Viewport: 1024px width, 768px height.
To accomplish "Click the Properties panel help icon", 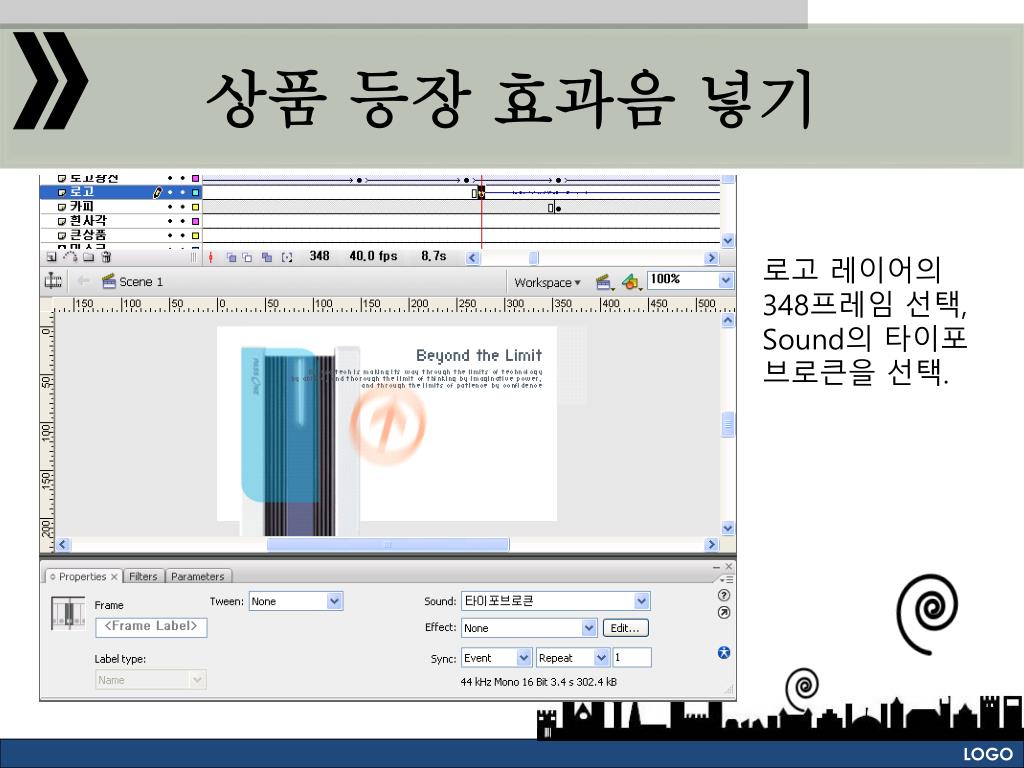I will tap(724, 595).
